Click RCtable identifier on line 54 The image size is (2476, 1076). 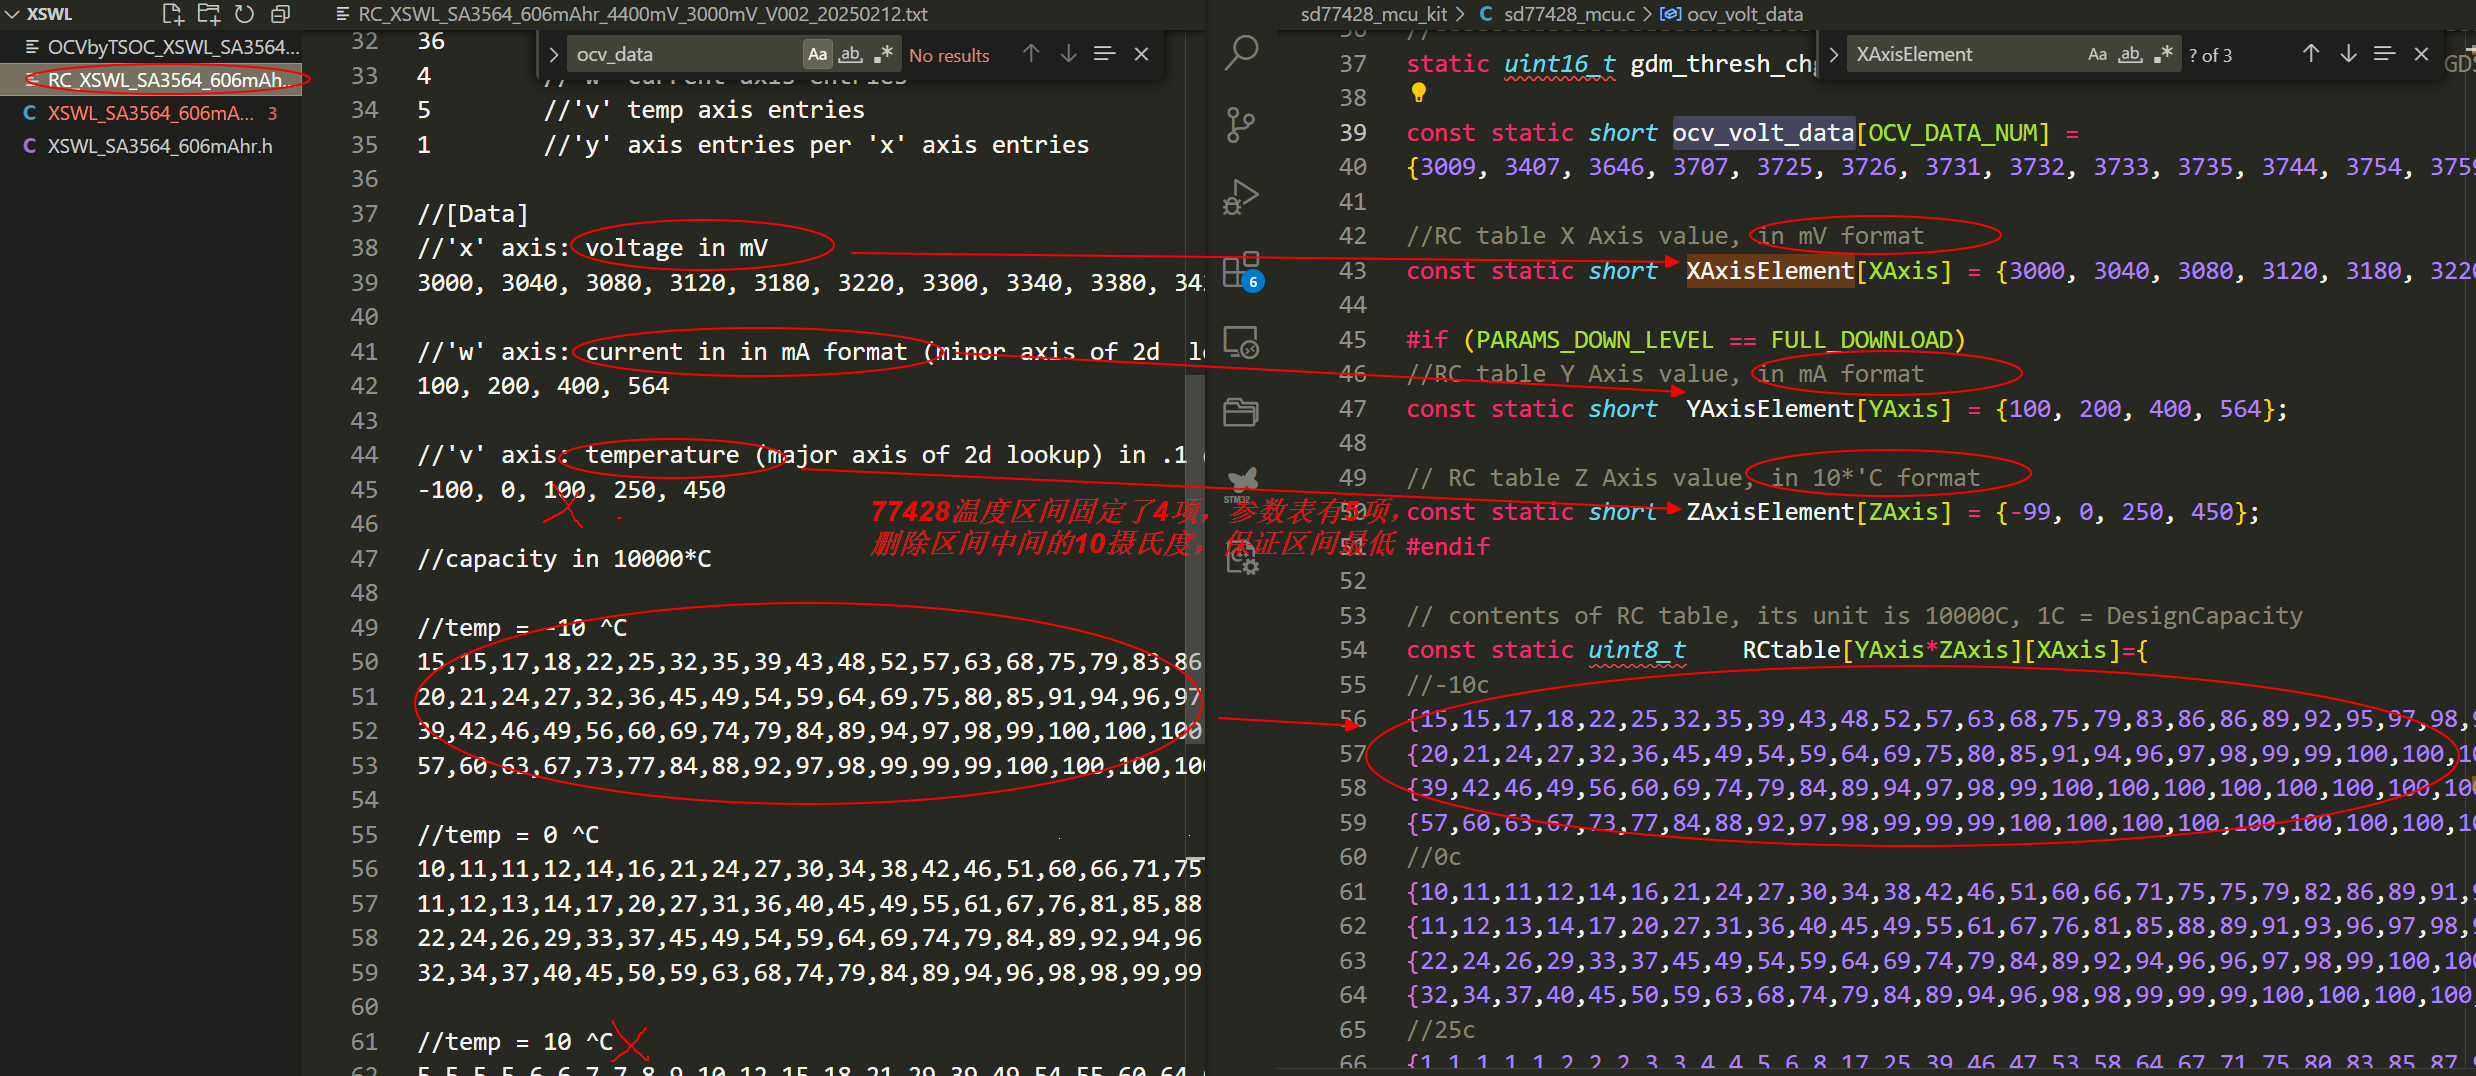[1791, 650]
